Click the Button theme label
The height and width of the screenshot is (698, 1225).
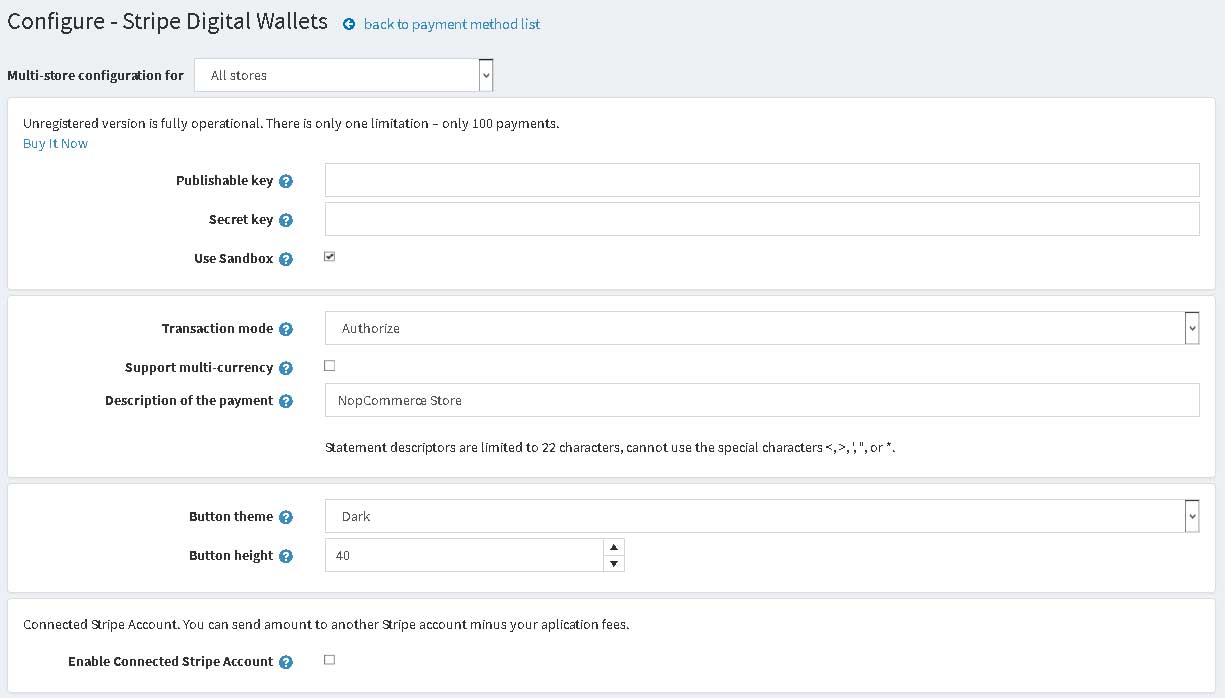(231, 516)
